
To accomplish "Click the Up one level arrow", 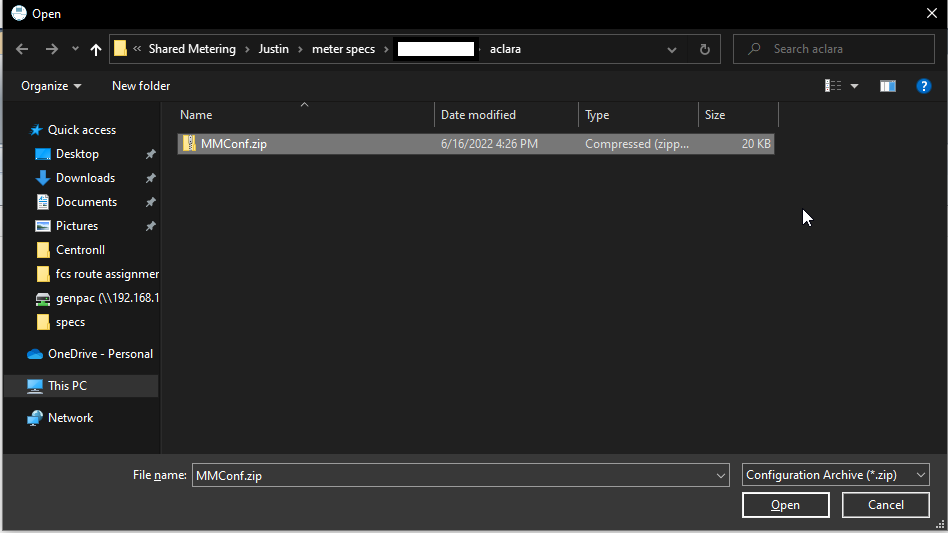I will point(96,49).
